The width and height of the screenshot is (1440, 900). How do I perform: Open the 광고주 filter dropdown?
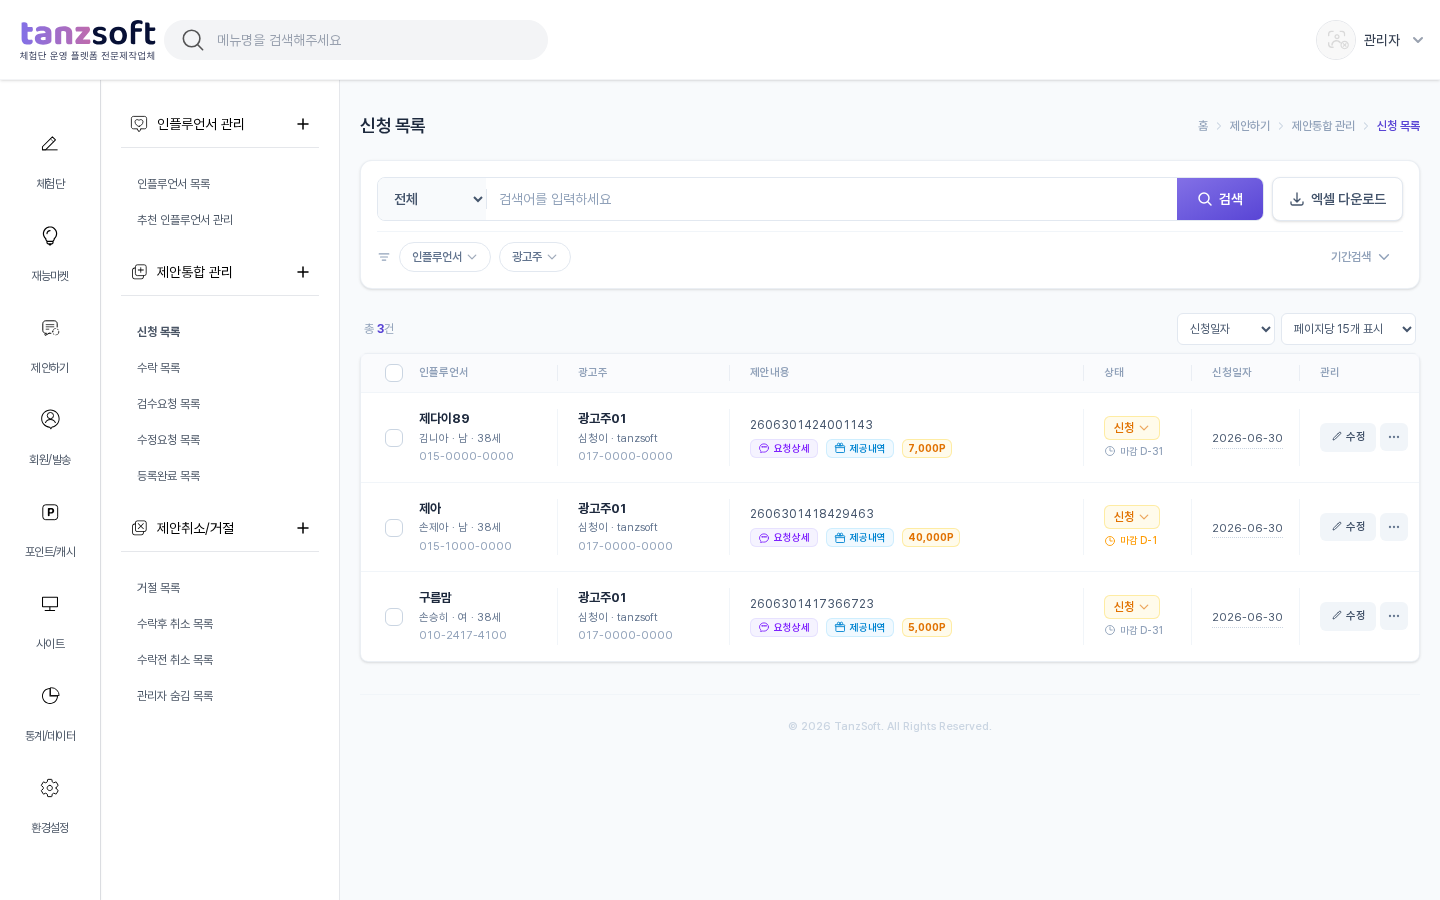(x=535, y=257)
